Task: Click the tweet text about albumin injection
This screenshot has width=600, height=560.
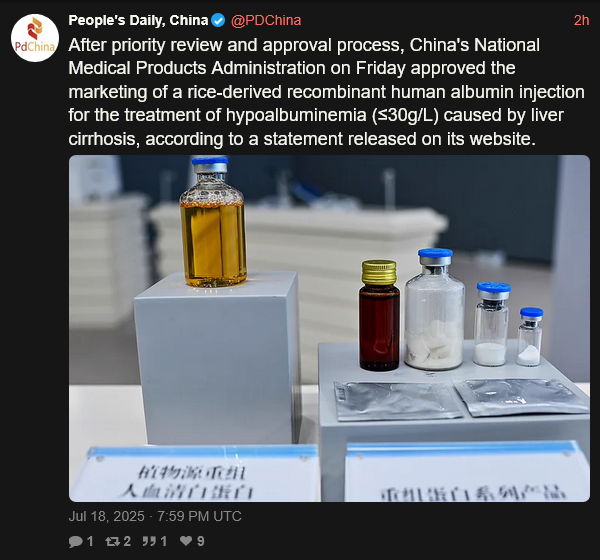Action: tap(326, 92)
